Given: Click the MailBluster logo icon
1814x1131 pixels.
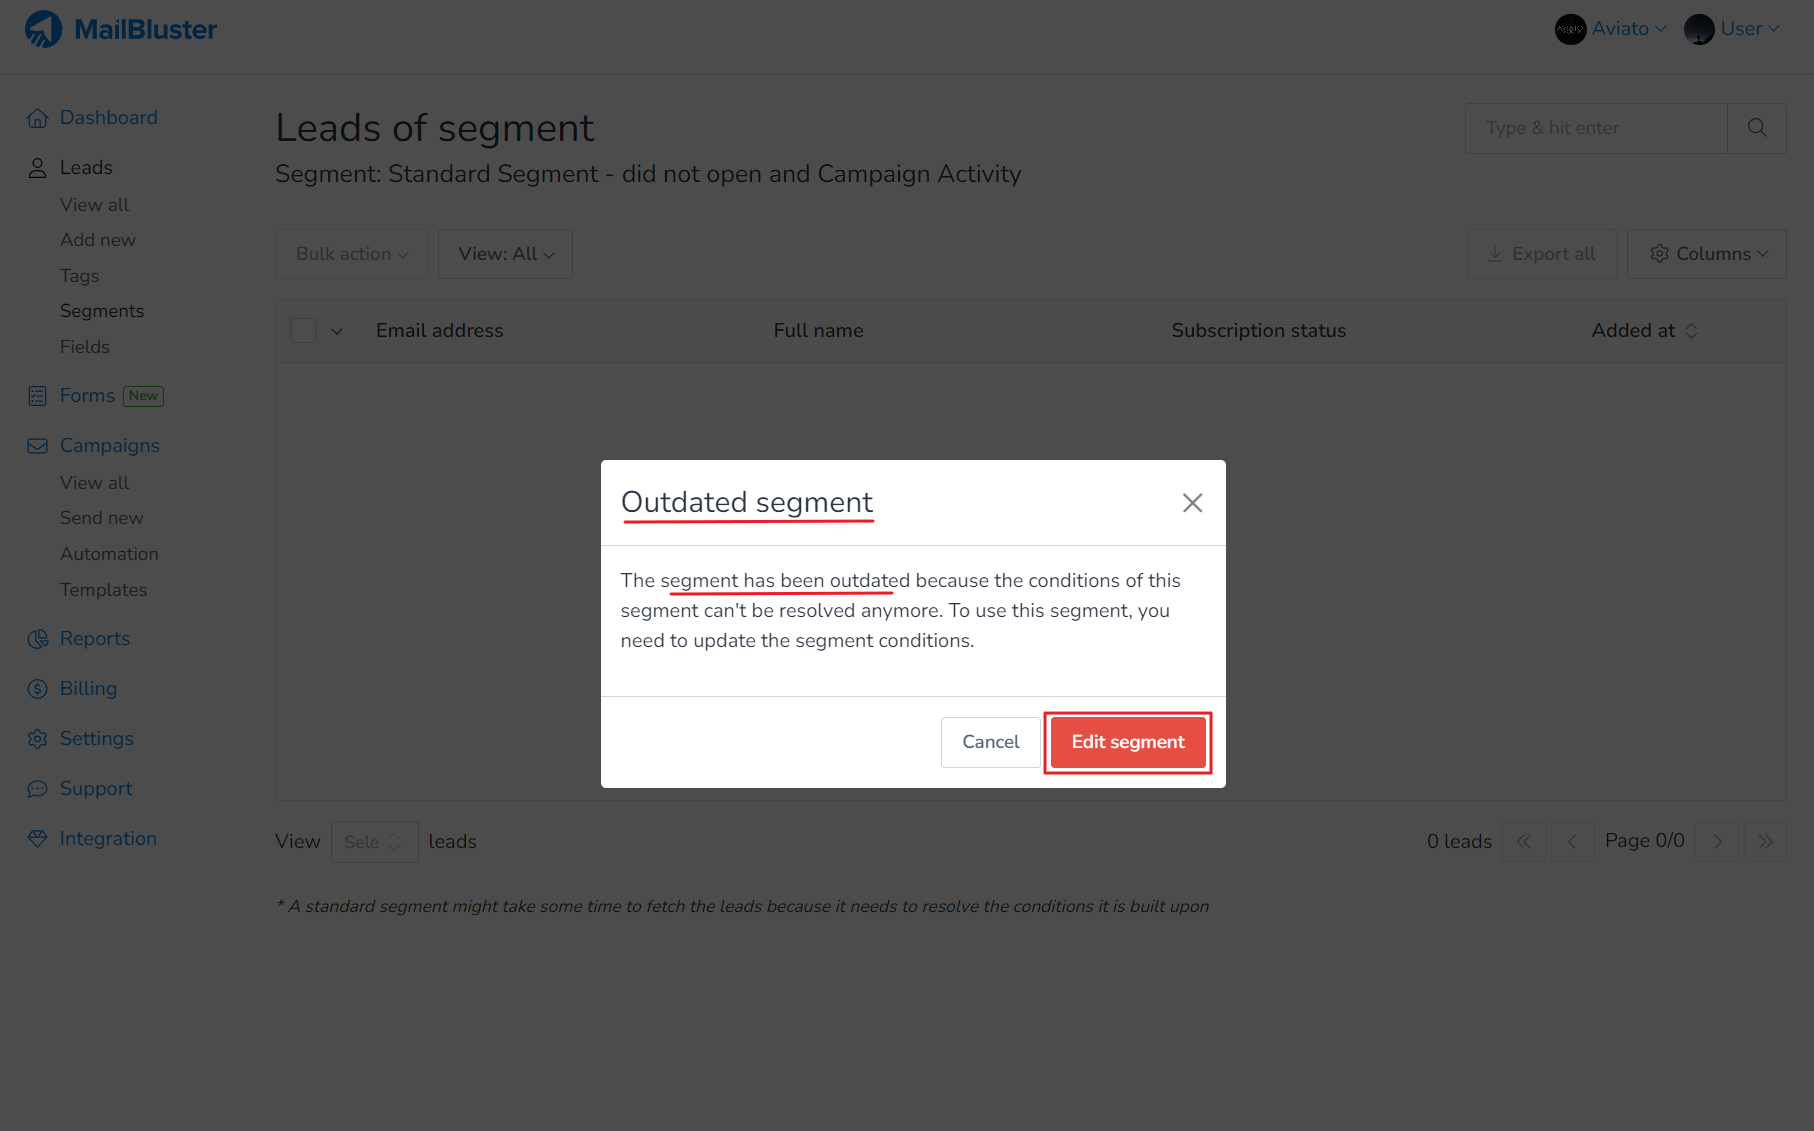Looking at the screenshot, I should (43, 29).
